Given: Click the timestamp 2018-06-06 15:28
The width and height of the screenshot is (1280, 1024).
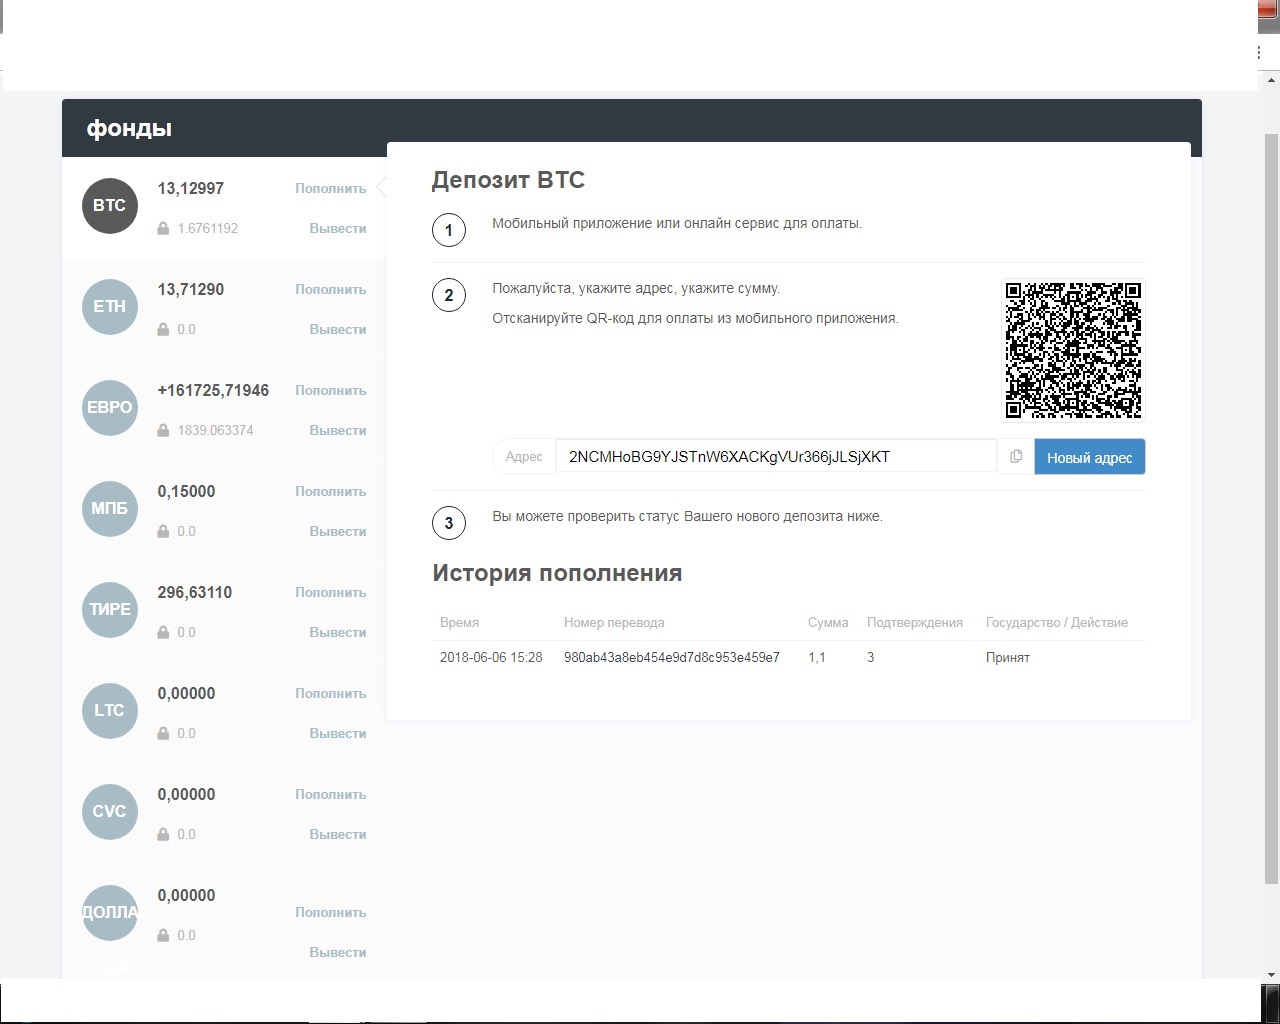Looking at the screenshot, I should 491,657.
